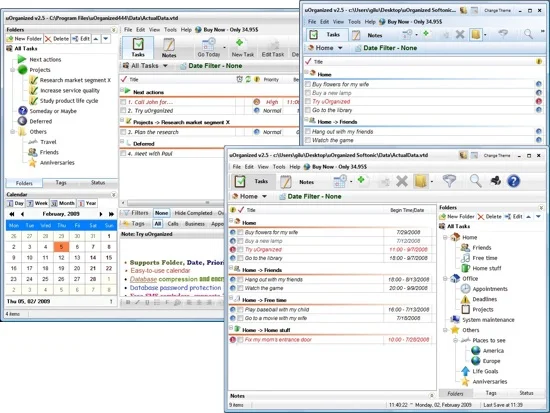Check 'Play baseball with my child' checkbox

(240, 309)
